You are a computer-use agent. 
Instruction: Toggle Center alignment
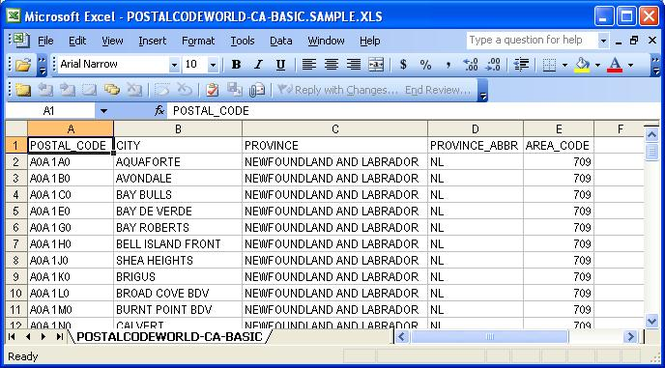(x=331, y=64)
